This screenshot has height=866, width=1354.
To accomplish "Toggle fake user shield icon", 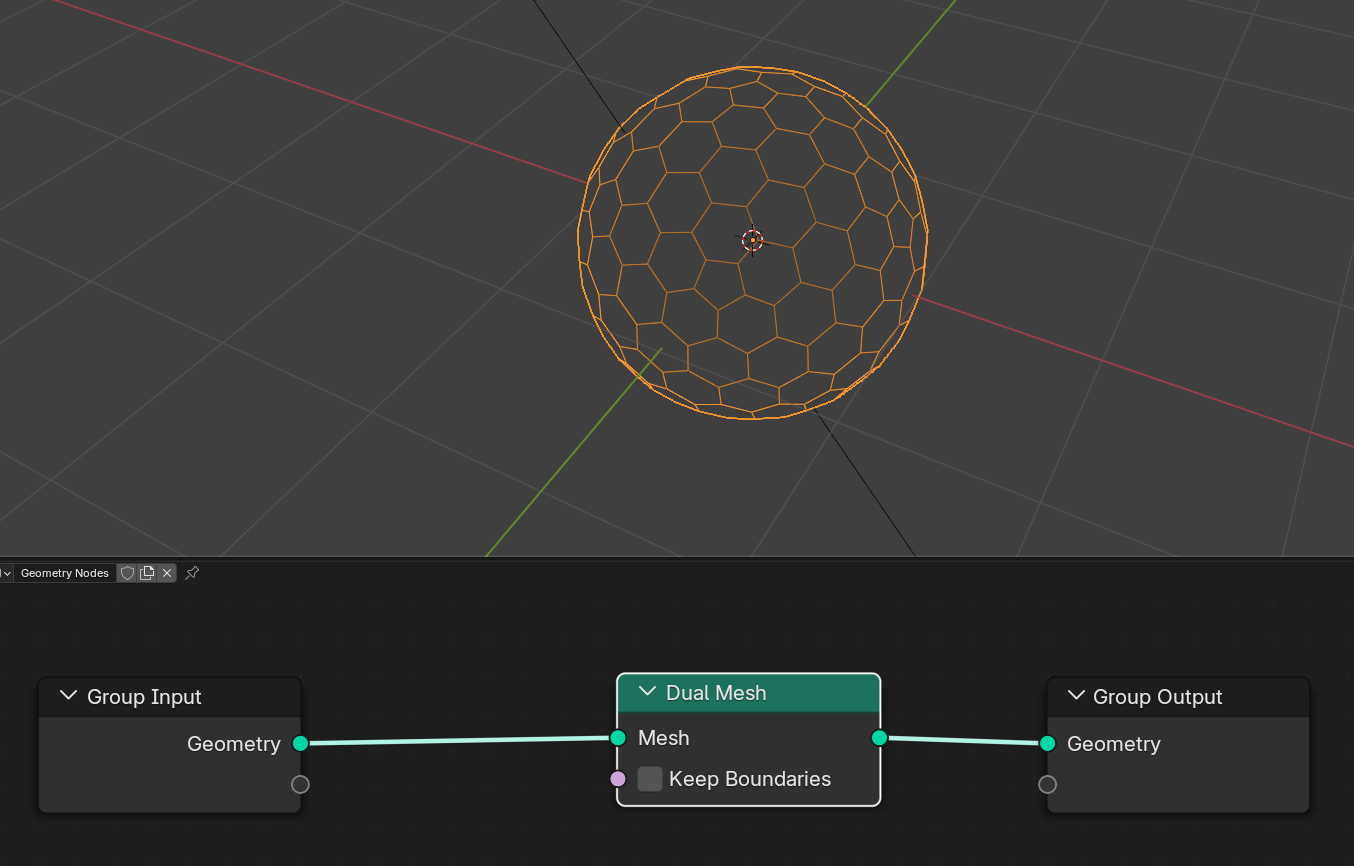I will point(127,573).
